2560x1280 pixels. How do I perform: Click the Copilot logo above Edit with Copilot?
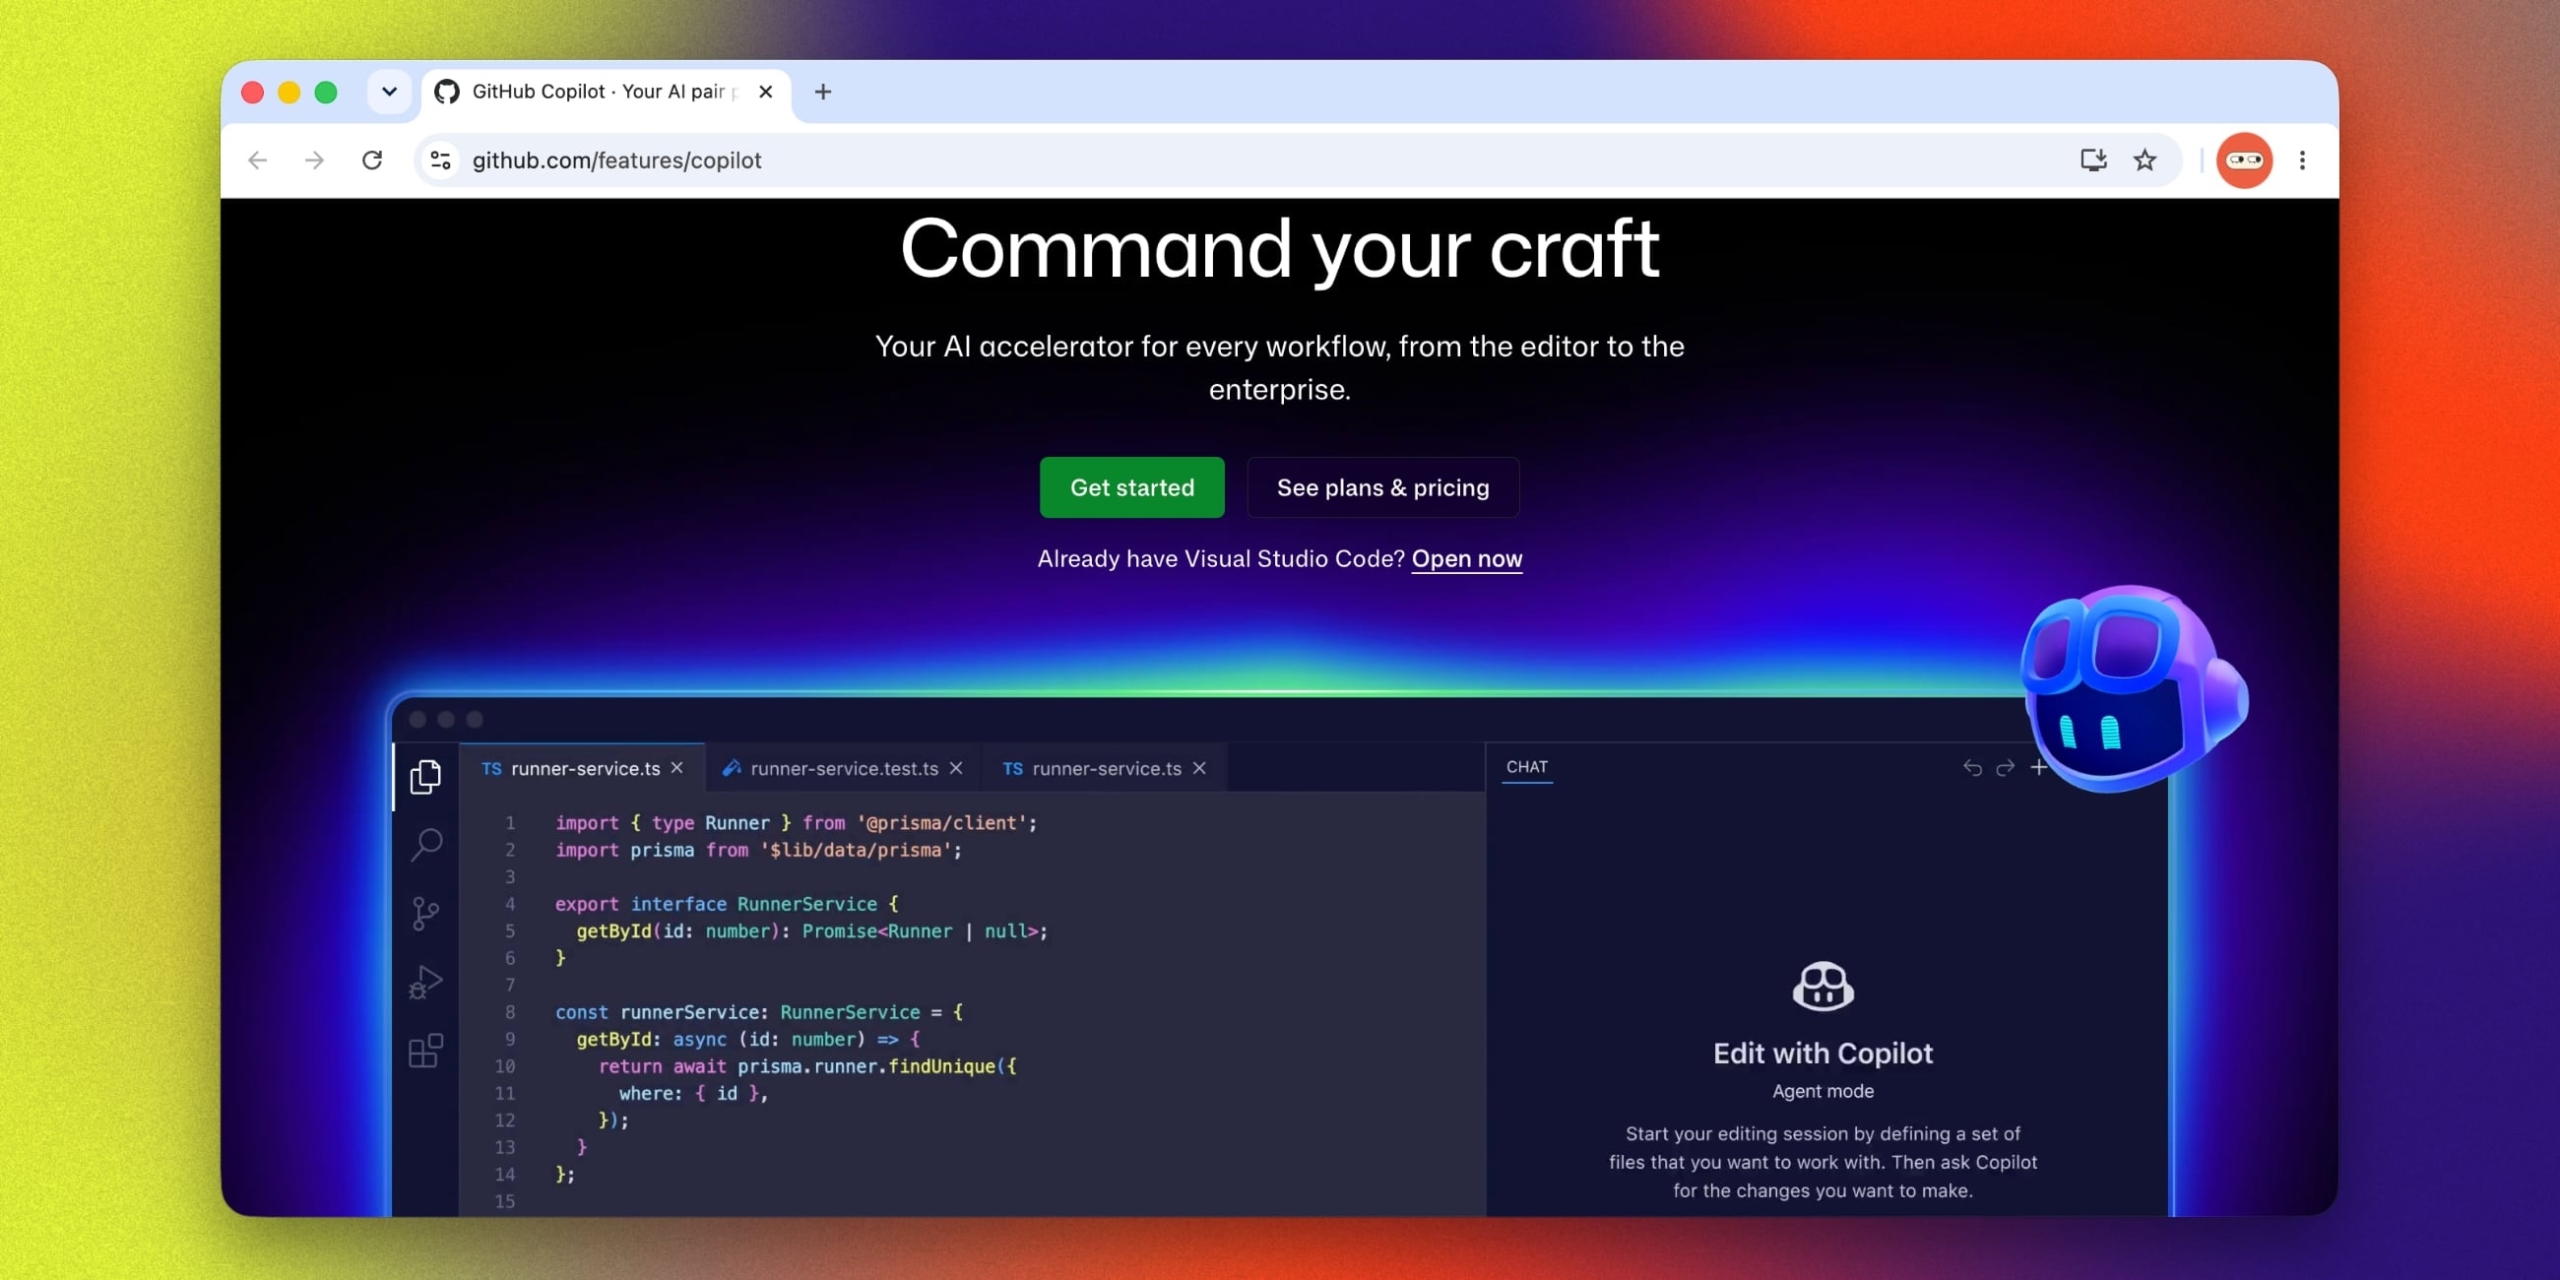(1823, 987)
